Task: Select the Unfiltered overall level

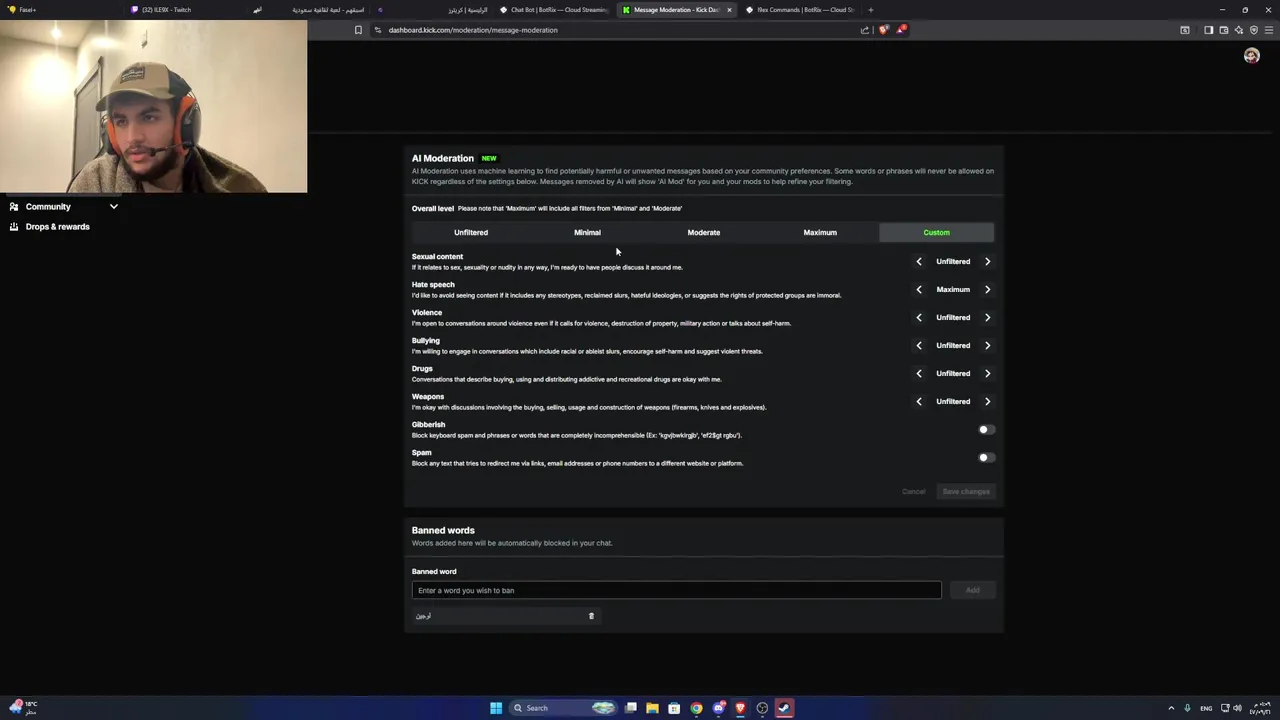Action: (470, 233)
